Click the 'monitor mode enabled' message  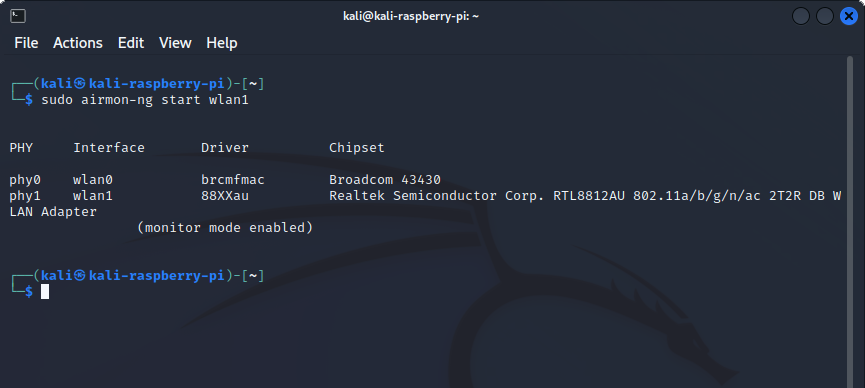(225, 227)
